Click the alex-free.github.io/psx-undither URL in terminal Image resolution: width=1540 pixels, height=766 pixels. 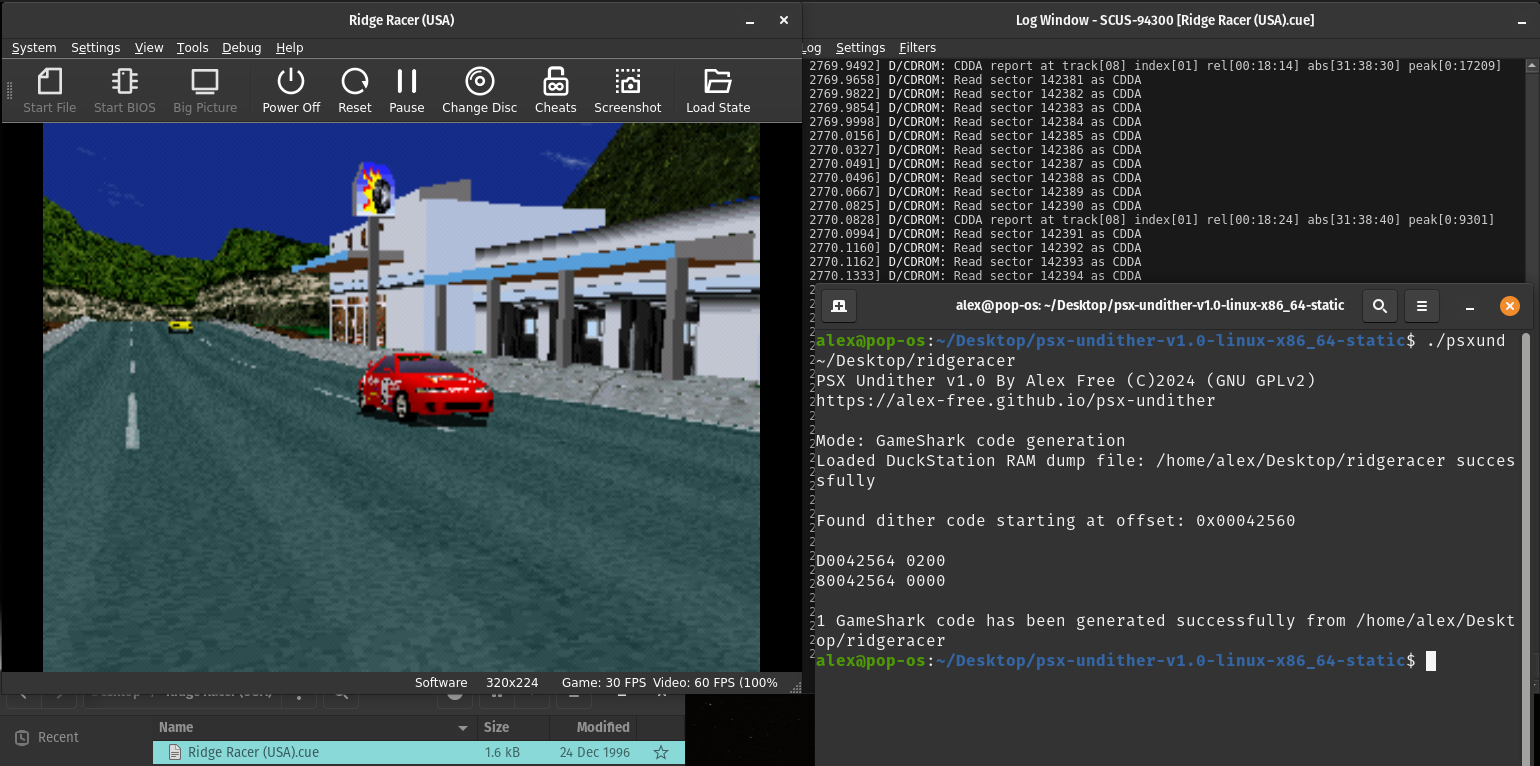point(1016,401)
